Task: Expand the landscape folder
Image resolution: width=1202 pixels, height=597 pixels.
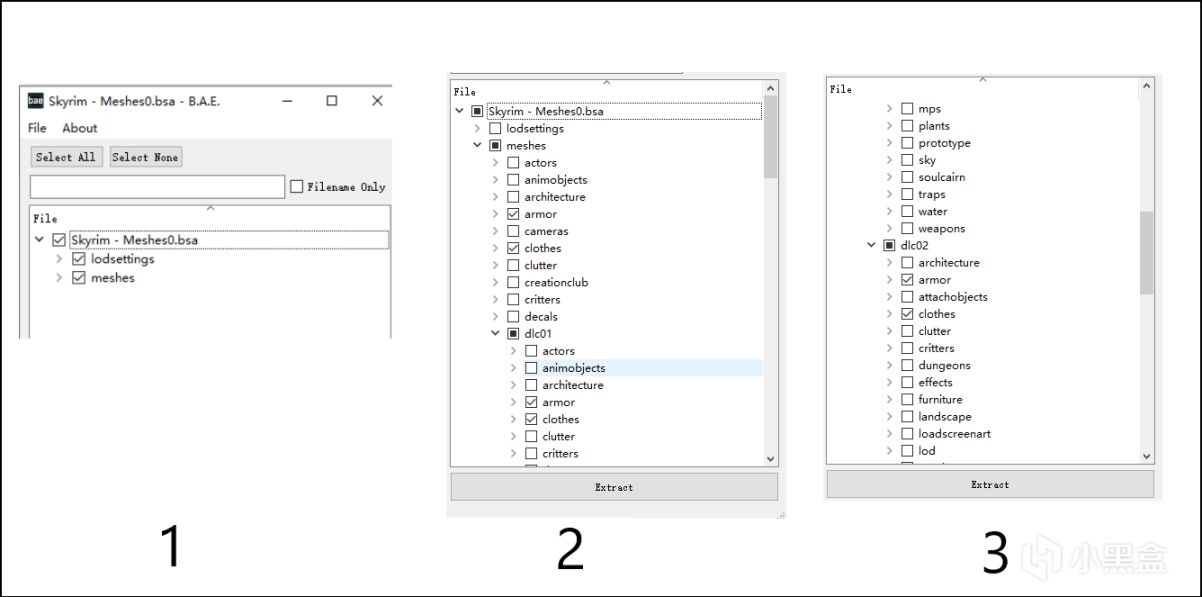Action: pos(889,416)
